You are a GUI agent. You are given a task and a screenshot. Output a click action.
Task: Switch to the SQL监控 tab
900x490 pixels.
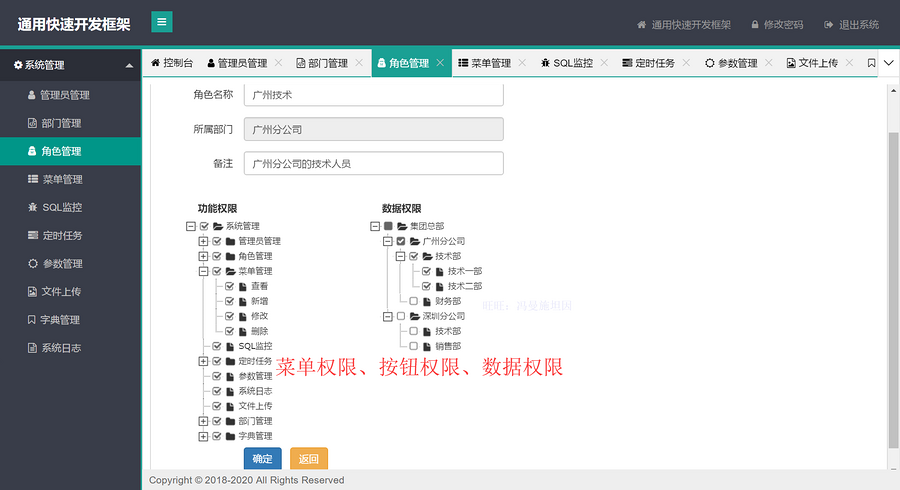[x=567, y=63]
